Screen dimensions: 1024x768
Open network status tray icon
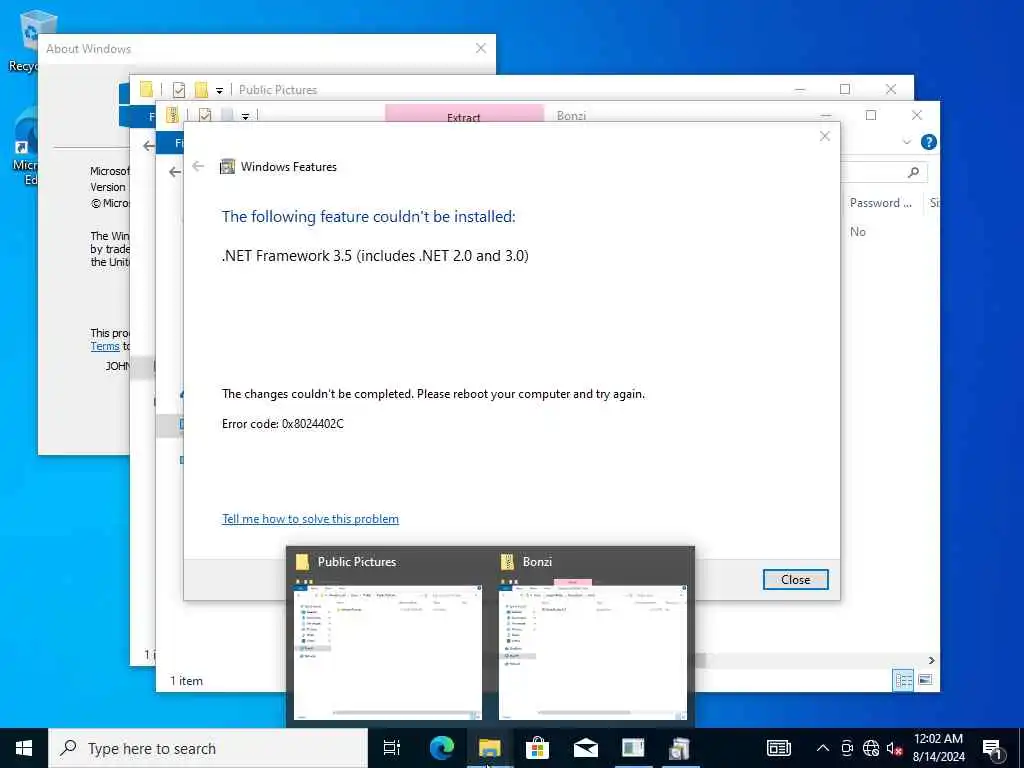click(871, 748)
